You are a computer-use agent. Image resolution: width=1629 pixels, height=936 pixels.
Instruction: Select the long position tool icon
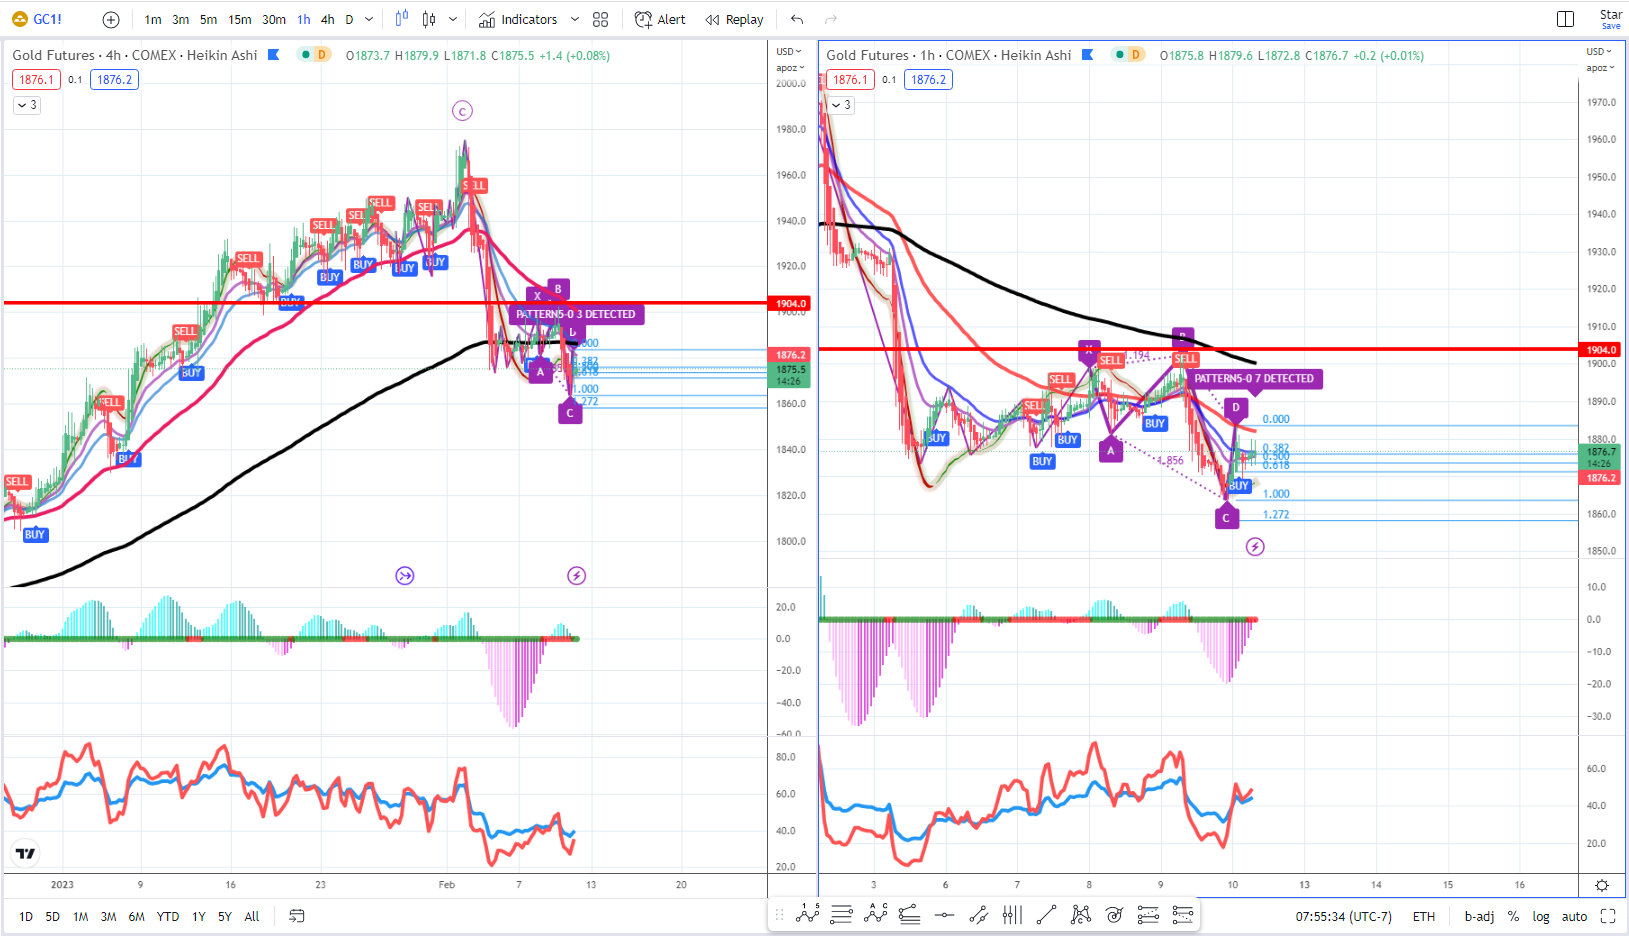tap(1148, 914)
